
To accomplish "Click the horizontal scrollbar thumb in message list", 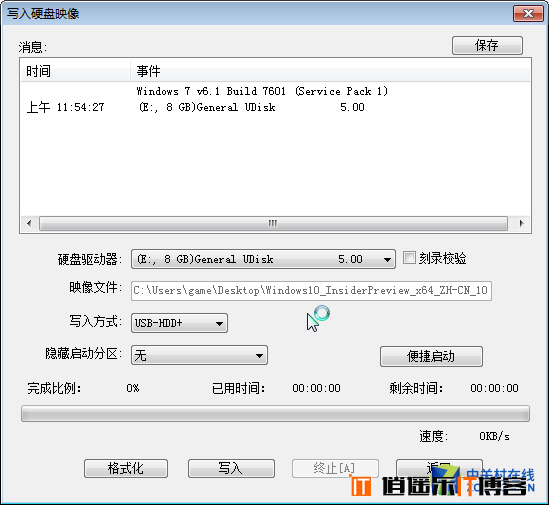I will [273, 223].
